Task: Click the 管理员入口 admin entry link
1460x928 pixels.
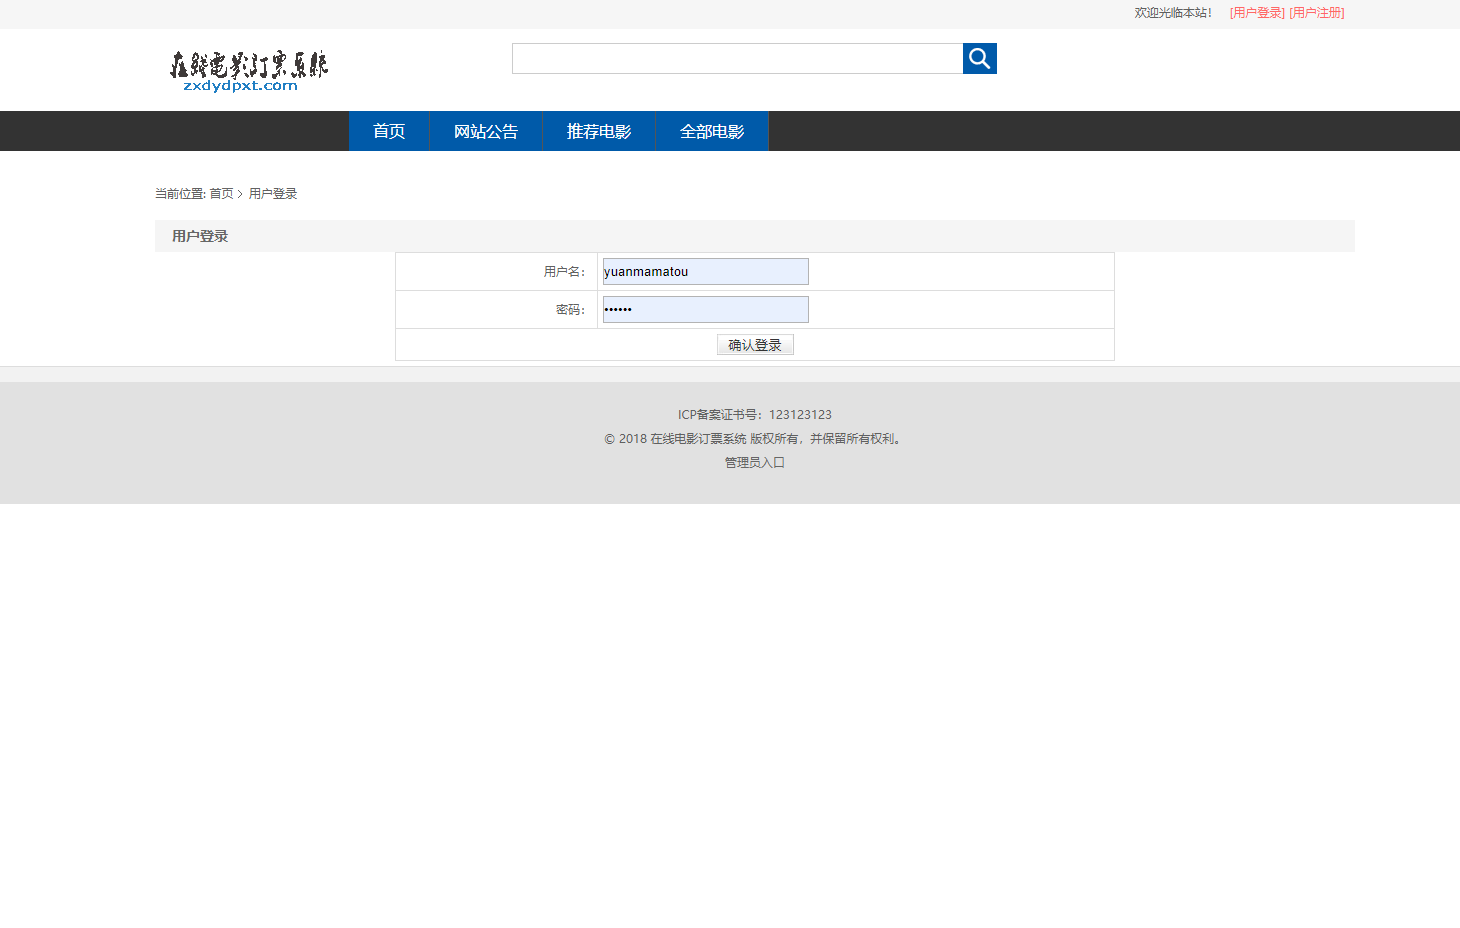Action: (x=753, y=462)
